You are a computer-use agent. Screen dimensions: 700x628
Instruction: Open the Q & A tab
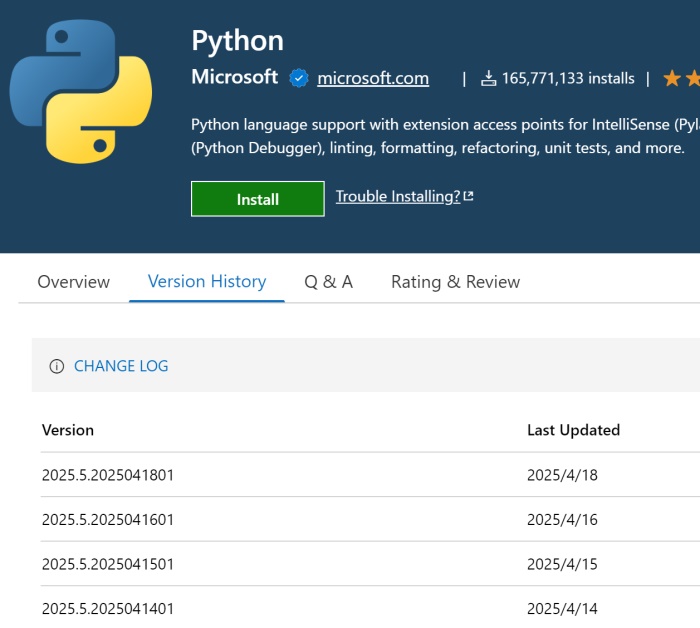click(329, 282)
